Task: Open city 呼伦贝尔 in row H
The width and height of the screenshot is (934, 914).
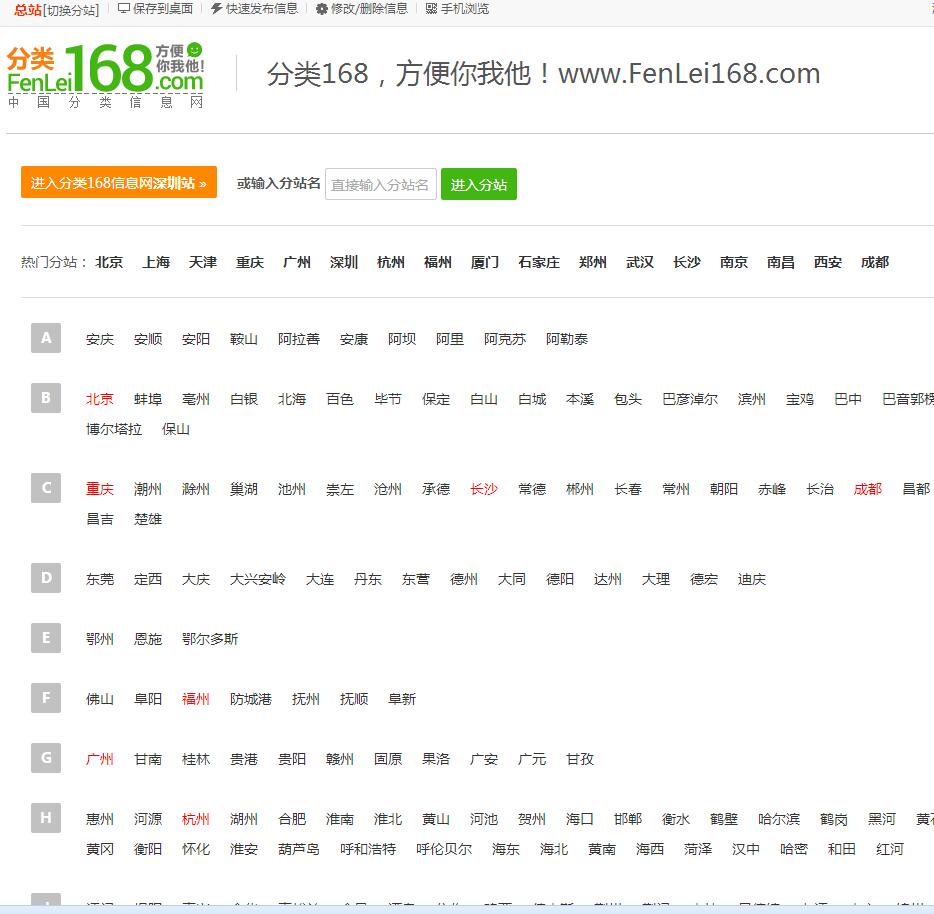Action: point(444,849)
